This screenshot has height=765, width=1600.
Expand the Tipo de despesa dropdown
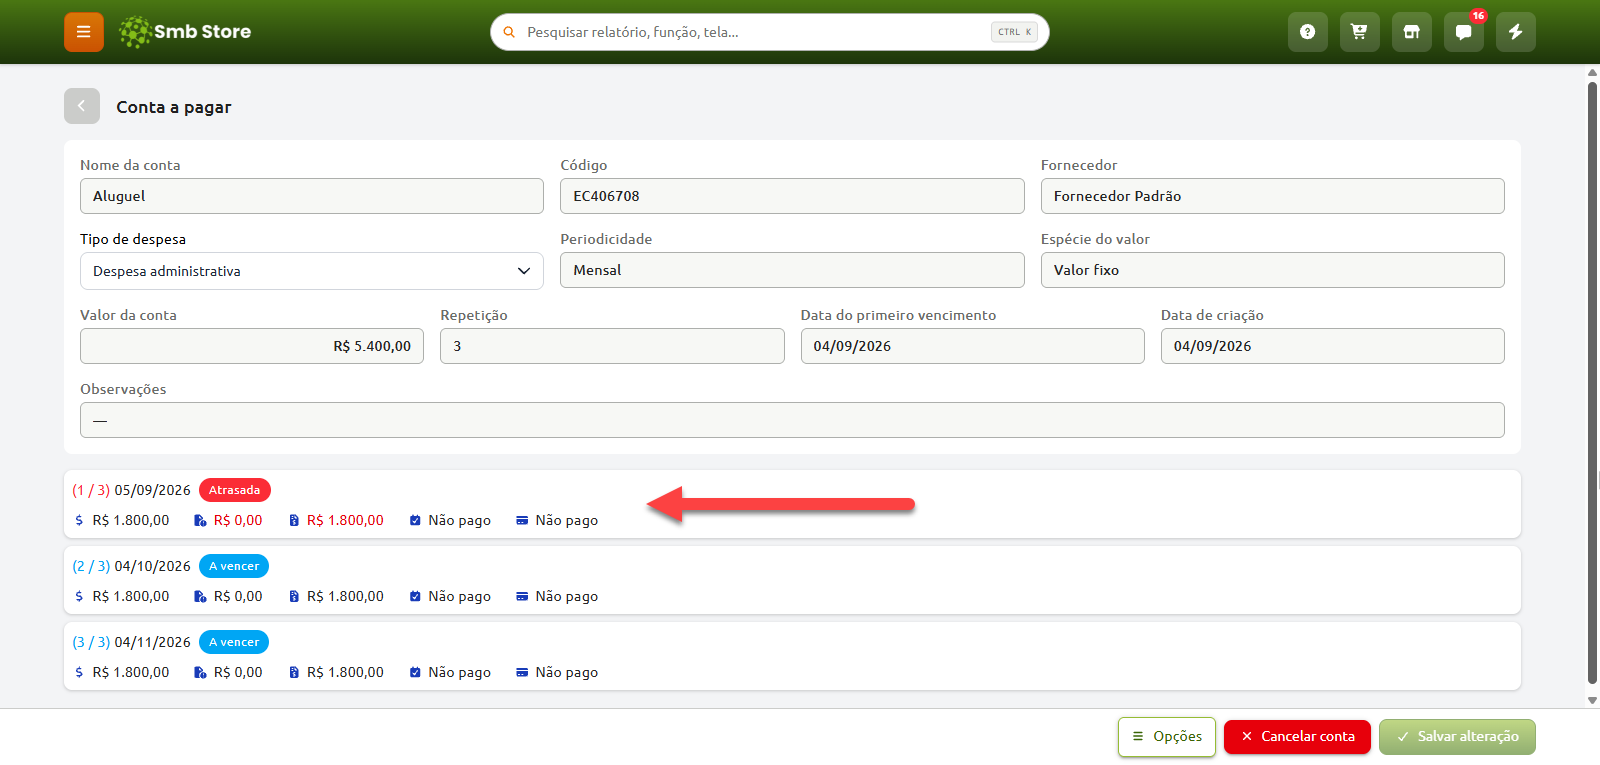[x=312, y=271]
